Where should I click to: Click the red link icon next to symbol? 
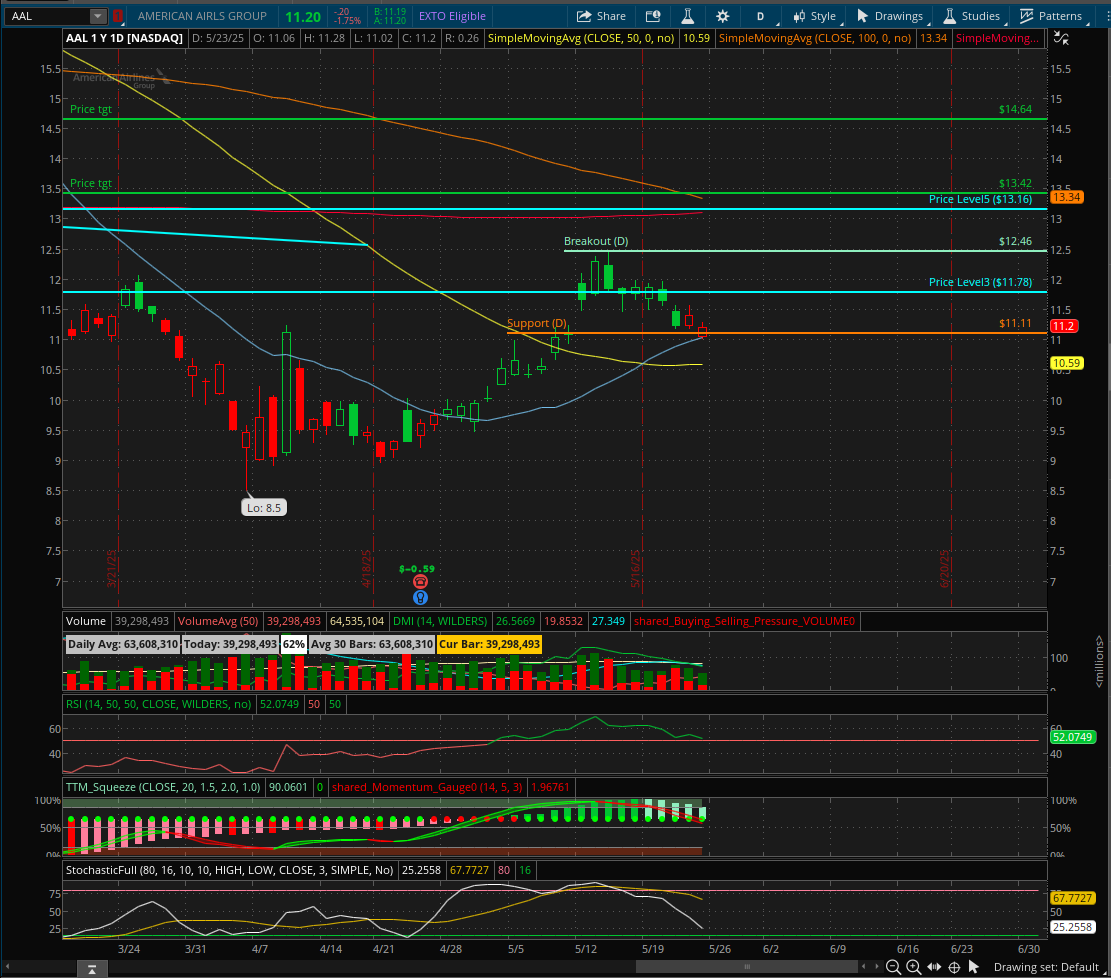click(118, 16)
